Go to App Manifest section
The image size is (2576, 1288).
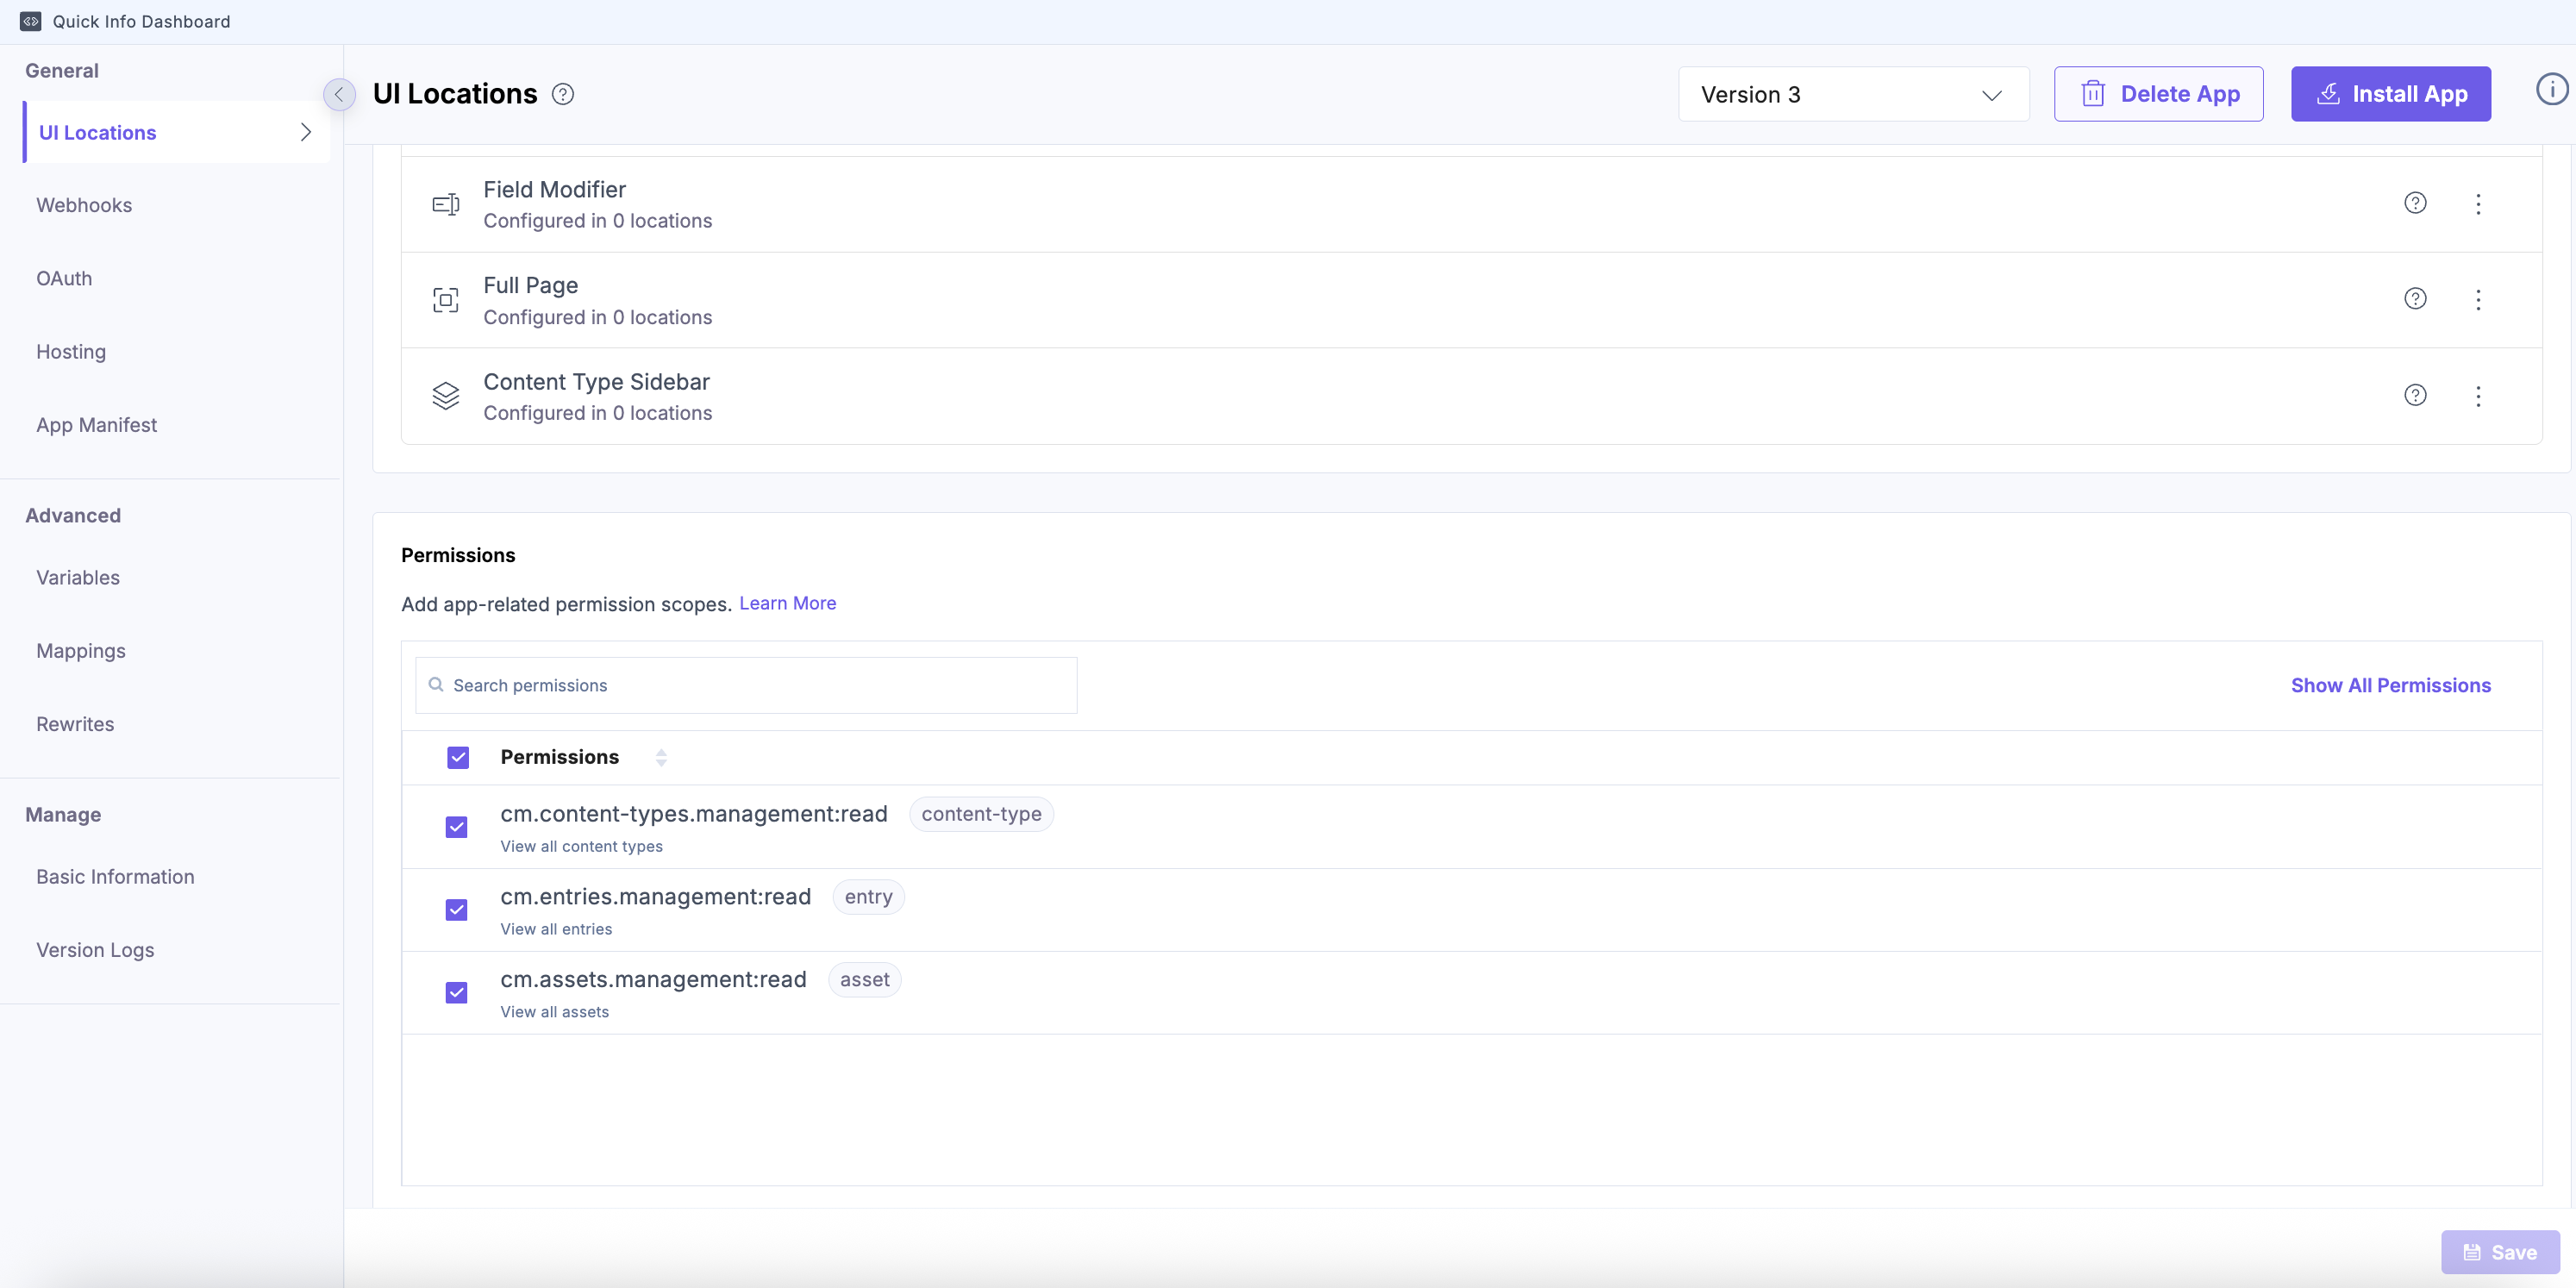click(x=96, y=425)
